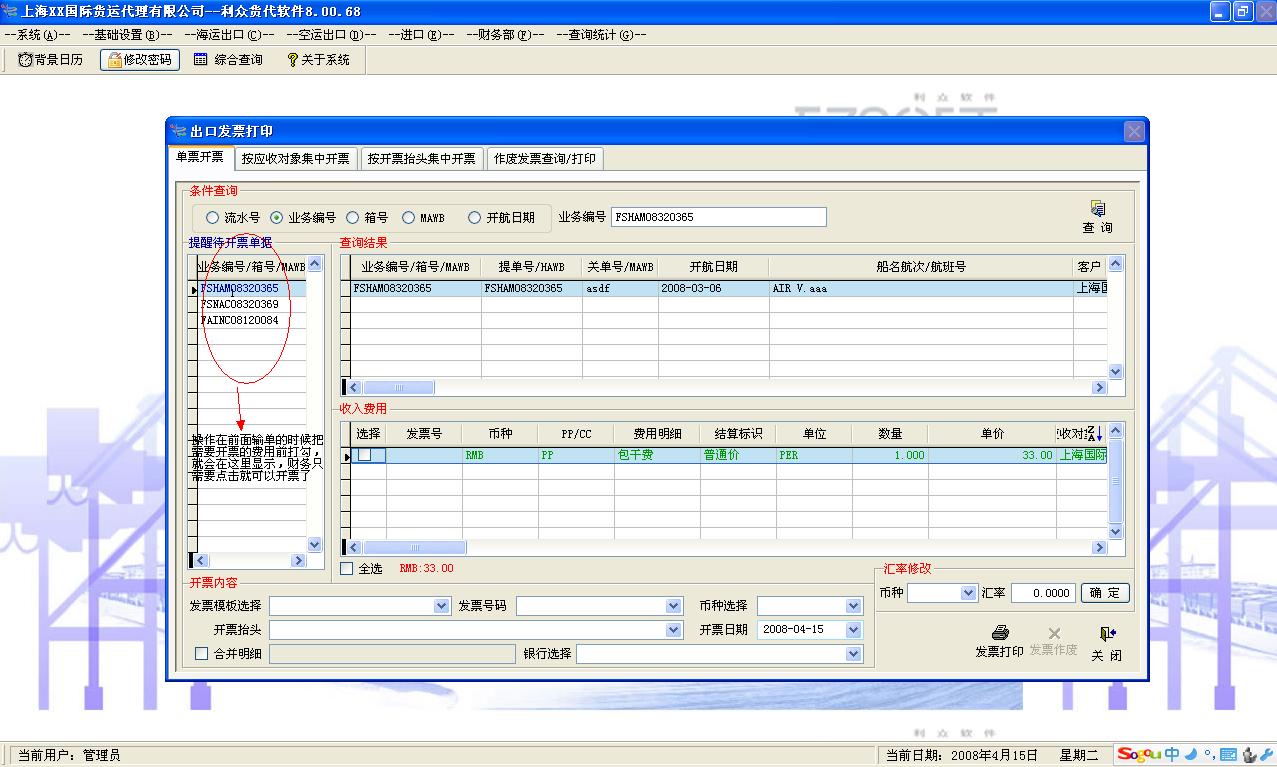Click the Sogou wrench settings icon
The width and height of the screenshot is (1277, 767).
(x=1265, y=755)
